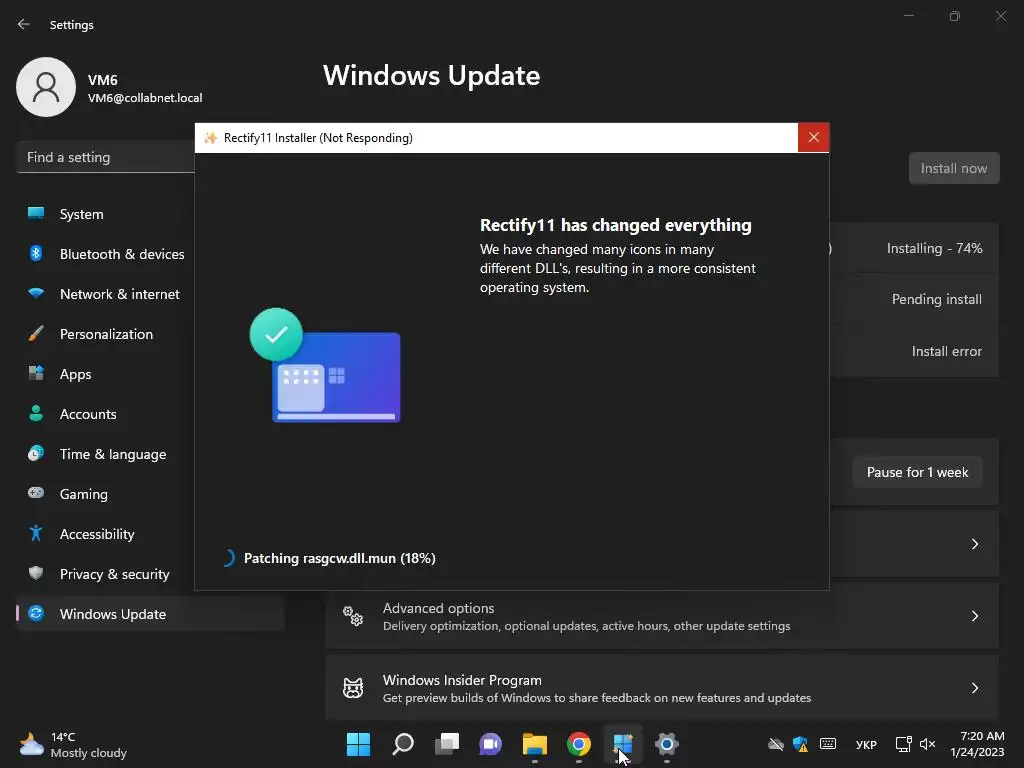
Task: Click the Install error status
Action: (x=946, y=351)
